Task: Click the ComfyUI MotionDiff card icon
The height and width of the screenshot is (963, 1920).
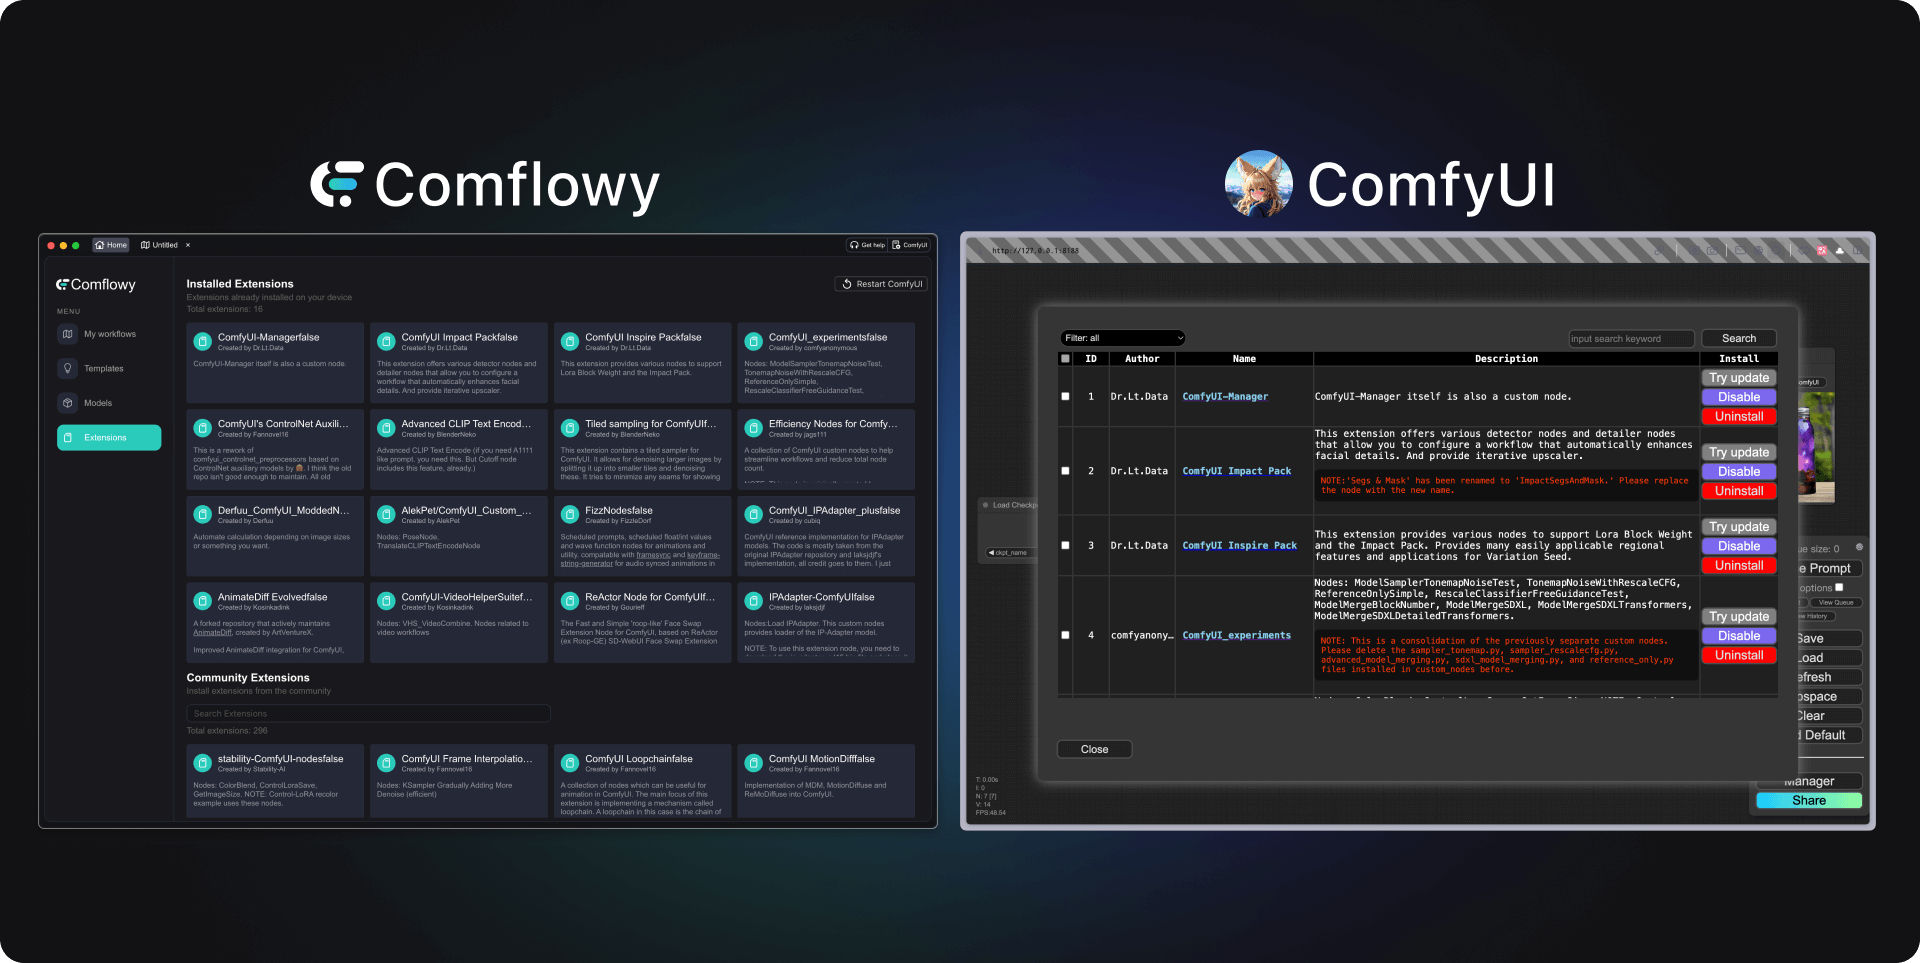Action: coord(754,763)
